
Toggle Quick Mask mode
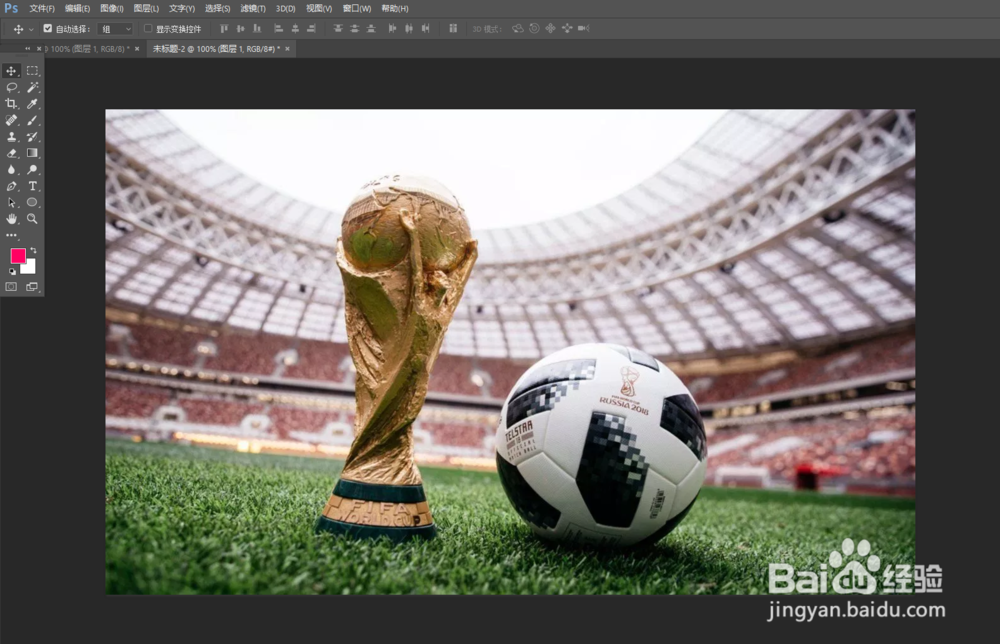click(11, 287)
